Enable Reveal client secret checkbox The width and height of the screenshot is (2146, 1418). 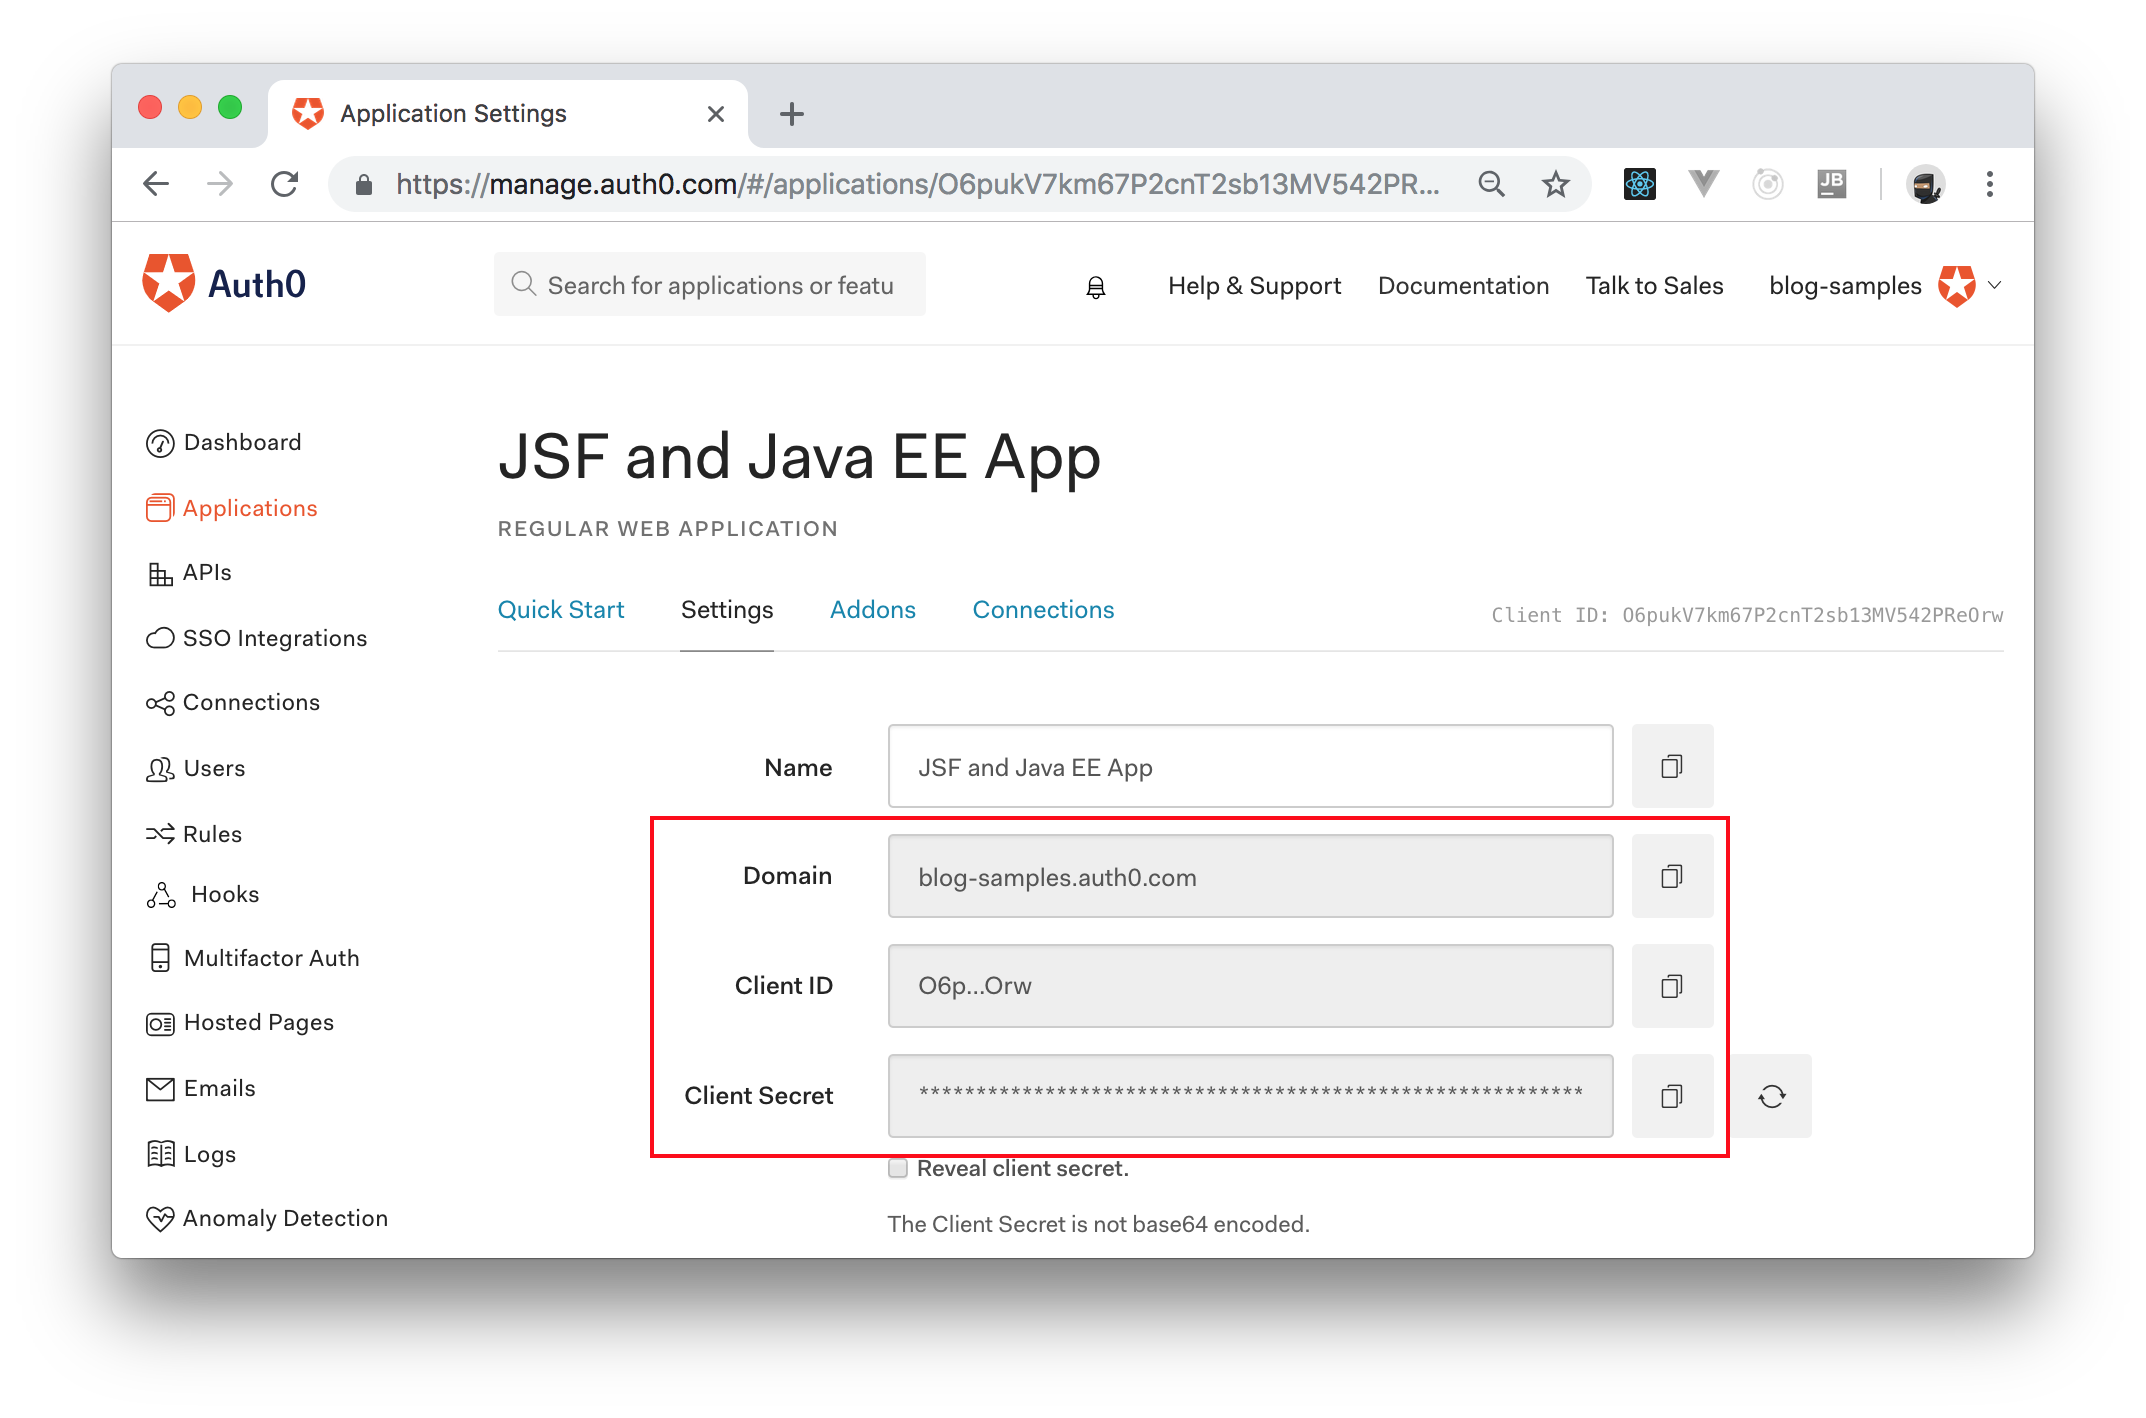click(898, 1168)
